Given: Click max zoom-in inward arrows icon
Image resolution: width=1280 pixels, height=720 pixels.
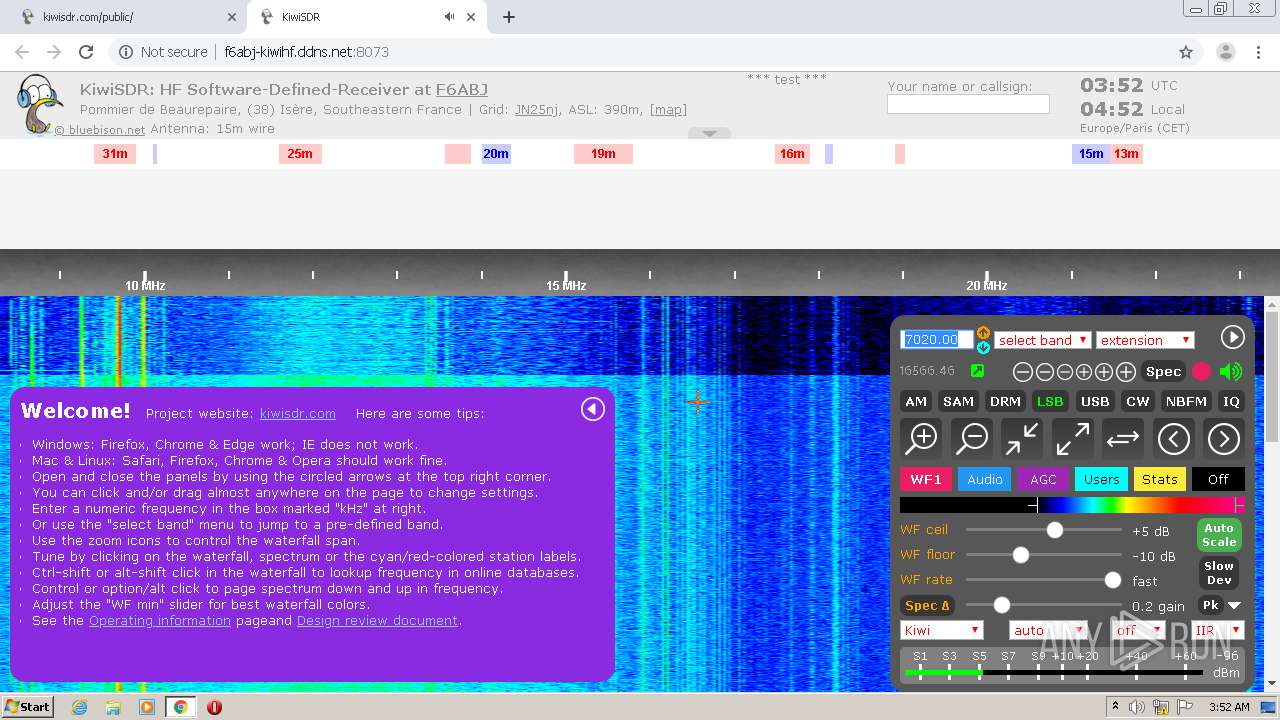Looking at the screenshot, I should tap(1022, 438).
